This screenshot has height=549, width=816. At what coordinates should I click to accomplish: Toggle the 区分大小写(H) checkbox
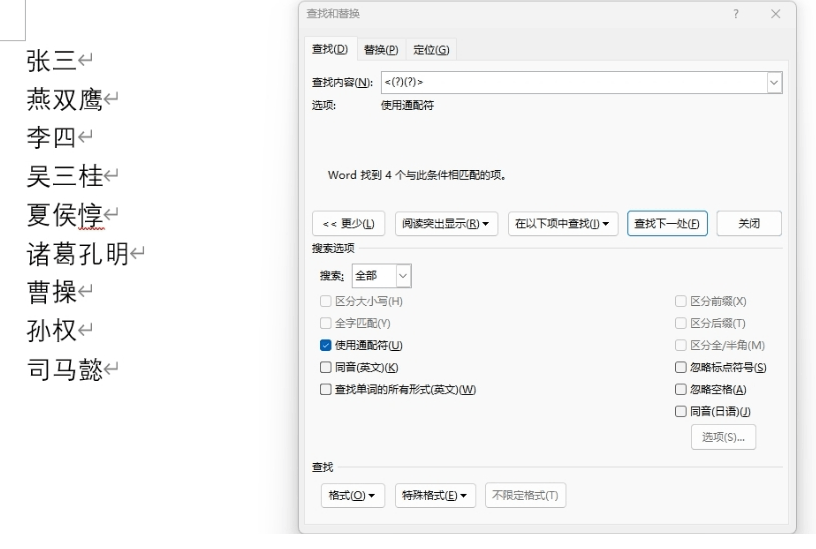coord(326,301)
